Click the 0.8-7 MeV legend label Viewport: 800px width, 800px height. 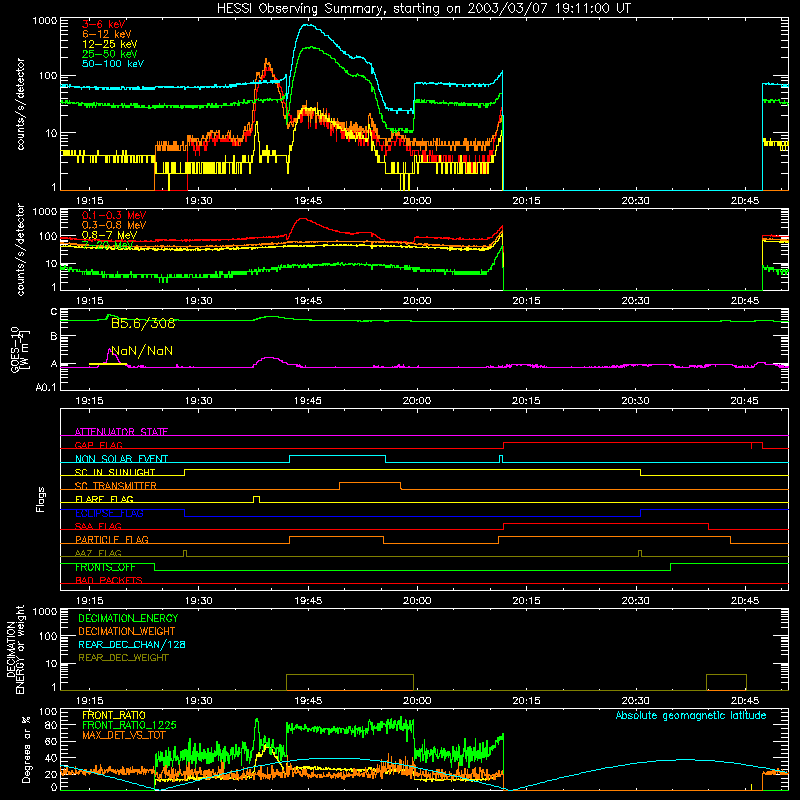[109, 235]
